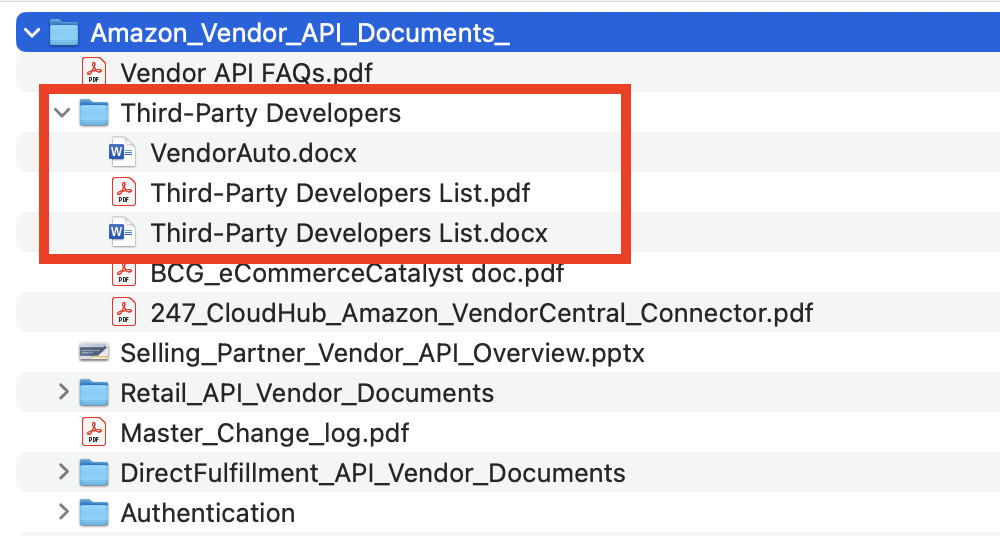
Task: Select the Authentication folder name
Action: pyautogui.click(x=208, y=513)
